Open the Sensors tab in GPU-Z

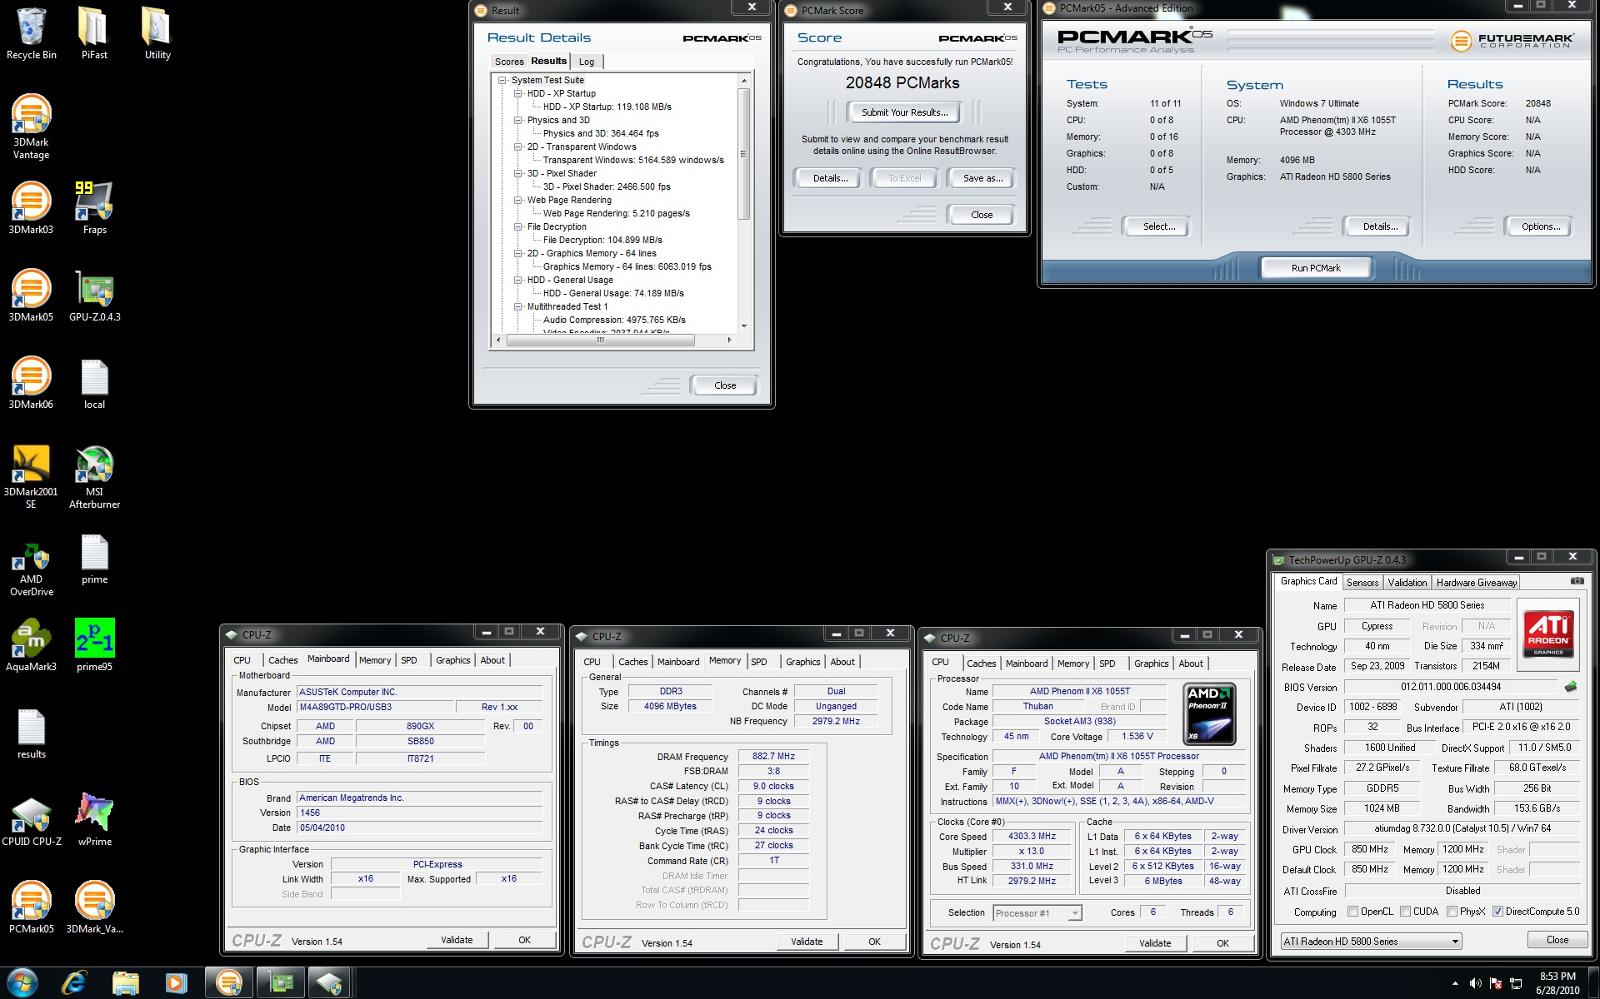(x=1362, y=582)
